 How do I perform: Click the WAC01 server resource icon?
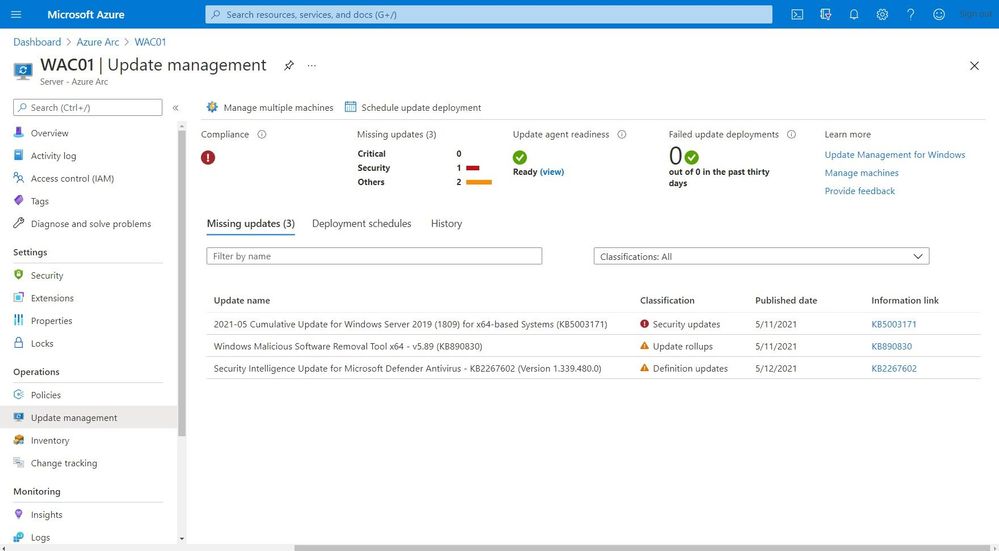23,71
